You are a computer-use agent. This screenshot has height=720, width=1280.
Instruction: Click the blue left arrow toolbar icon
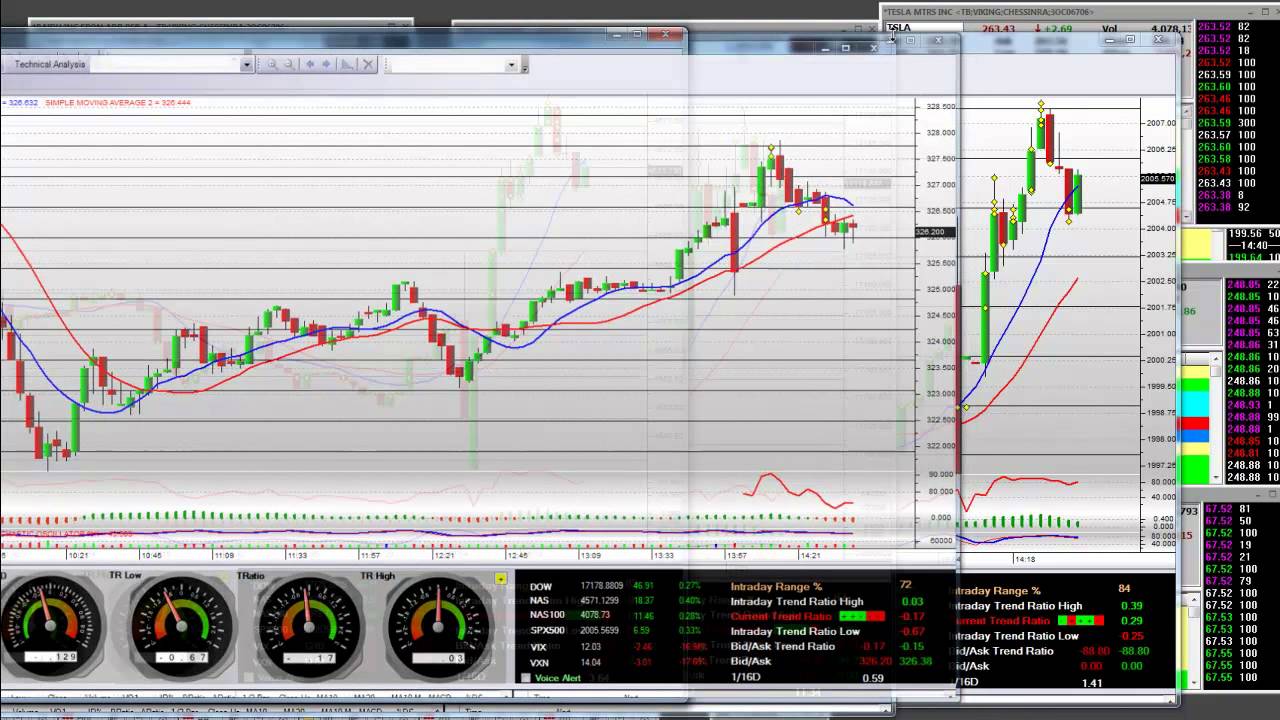click(x=309, y=64)
